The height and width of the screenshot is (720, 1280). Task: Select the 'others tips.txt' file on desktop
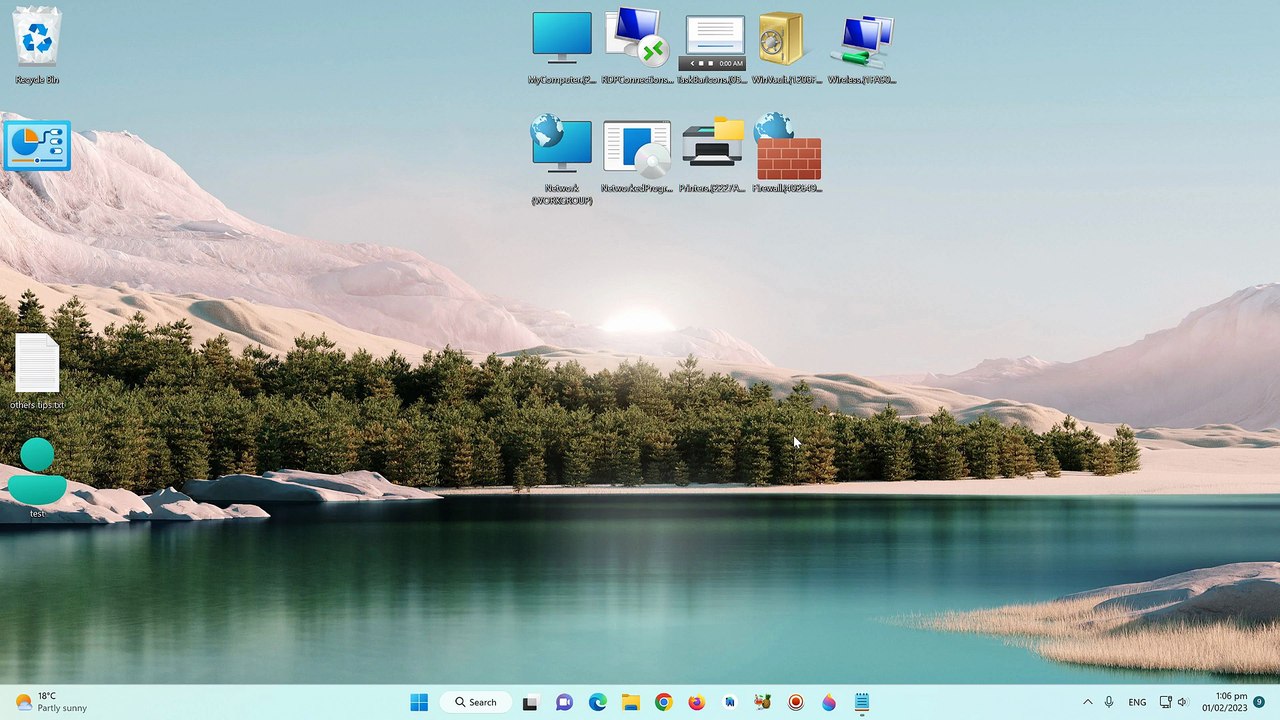[37, 372]
